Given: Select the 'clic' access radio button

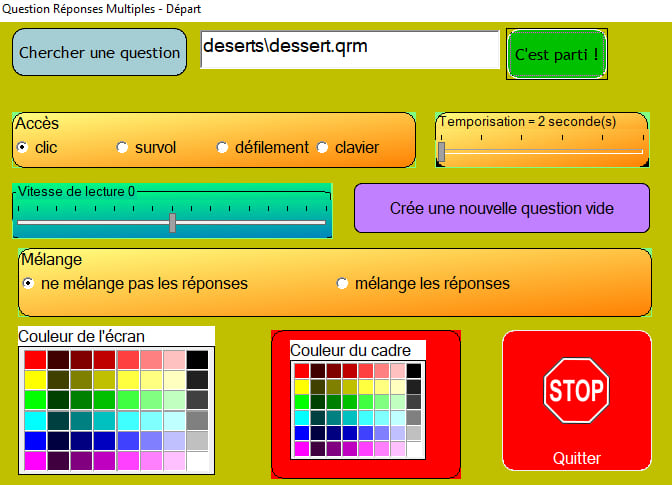Looking at the screenshot, I should pos(23,147).
